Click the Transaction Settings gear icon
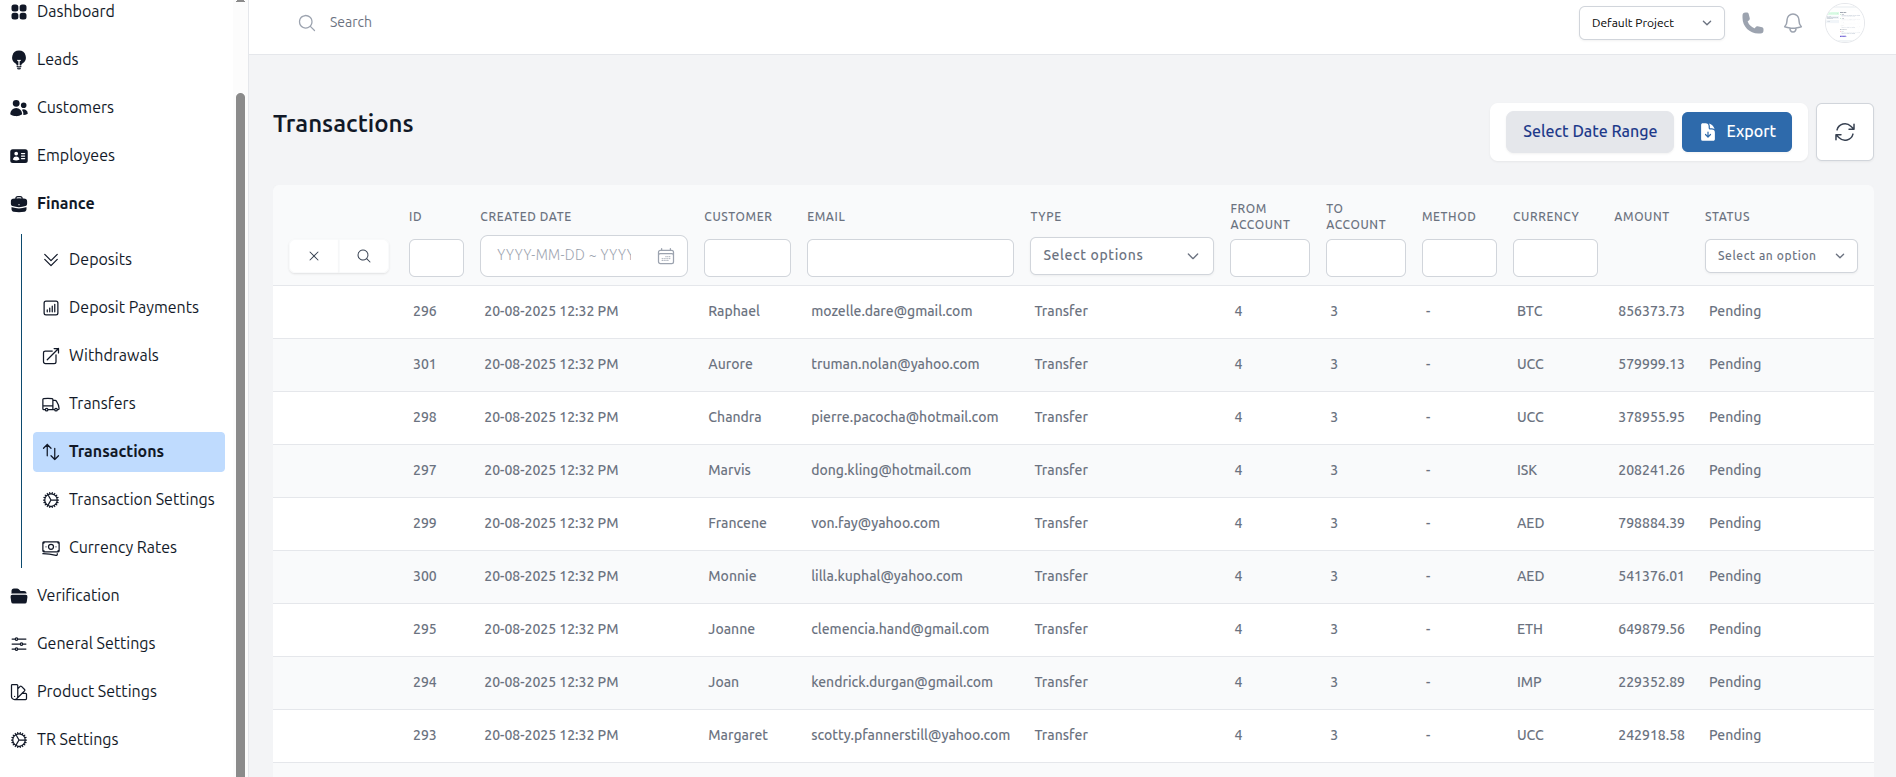Image resolution: width=1896 pixels, height=777 pixels. click(x=51, y=500)
